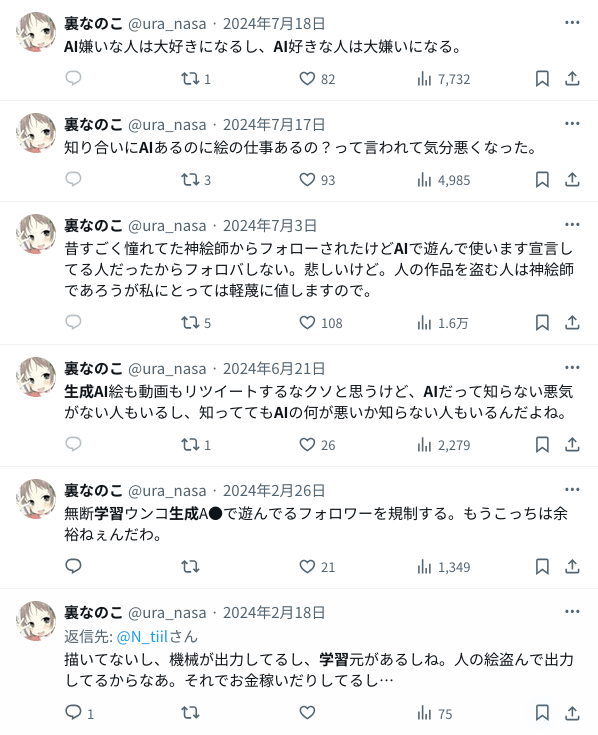
Task: Expand more options on February 18 tweet
Action: [572, 611]
